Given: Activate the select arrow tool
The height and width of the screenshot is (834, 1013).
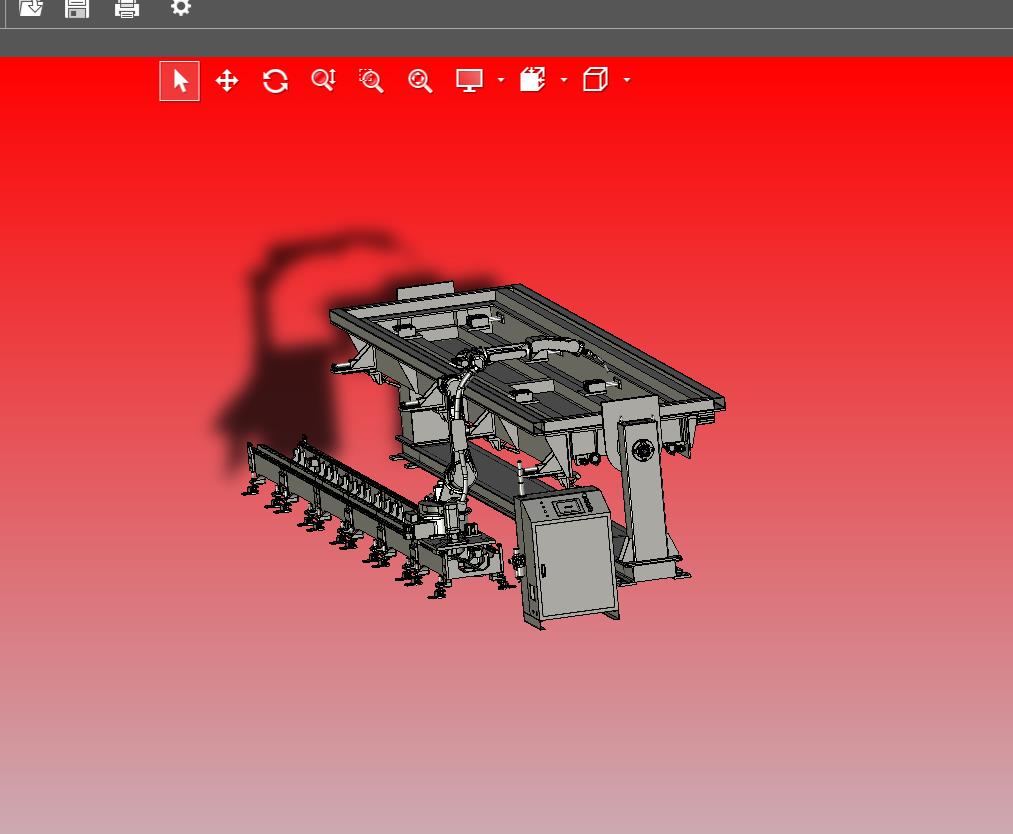Looking at the screenshot, I should pyautogui.click(x=180, y=81).
